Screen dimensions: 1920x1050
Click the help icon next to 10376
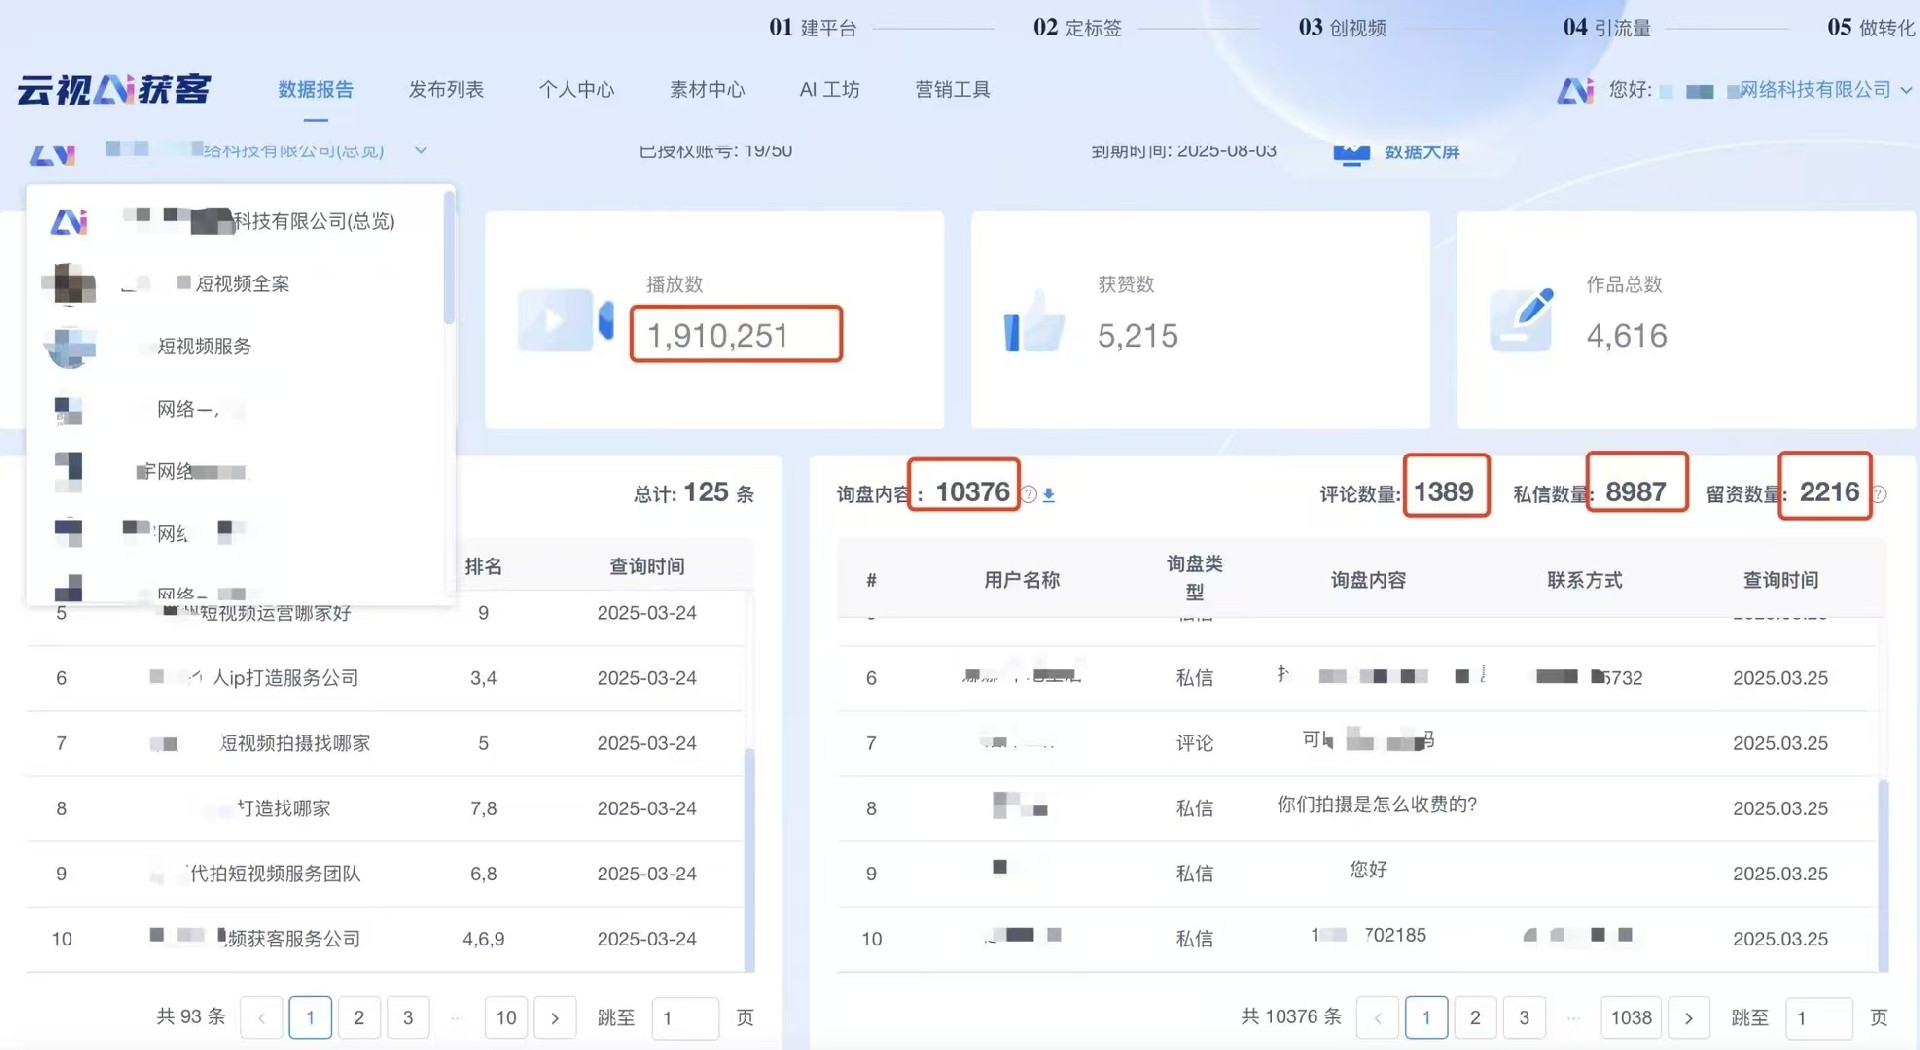point(1029,494)
